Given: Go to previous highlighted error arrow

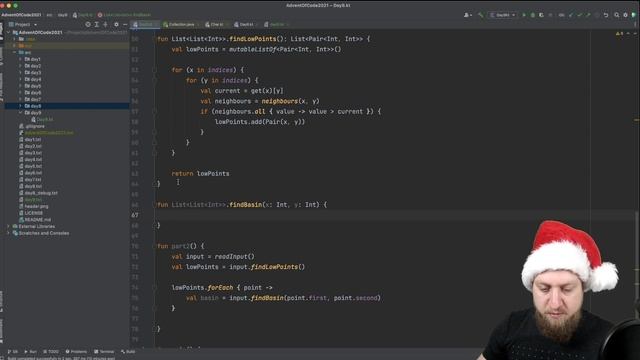Looking at the screenshot, I should [x=628, y=33].
